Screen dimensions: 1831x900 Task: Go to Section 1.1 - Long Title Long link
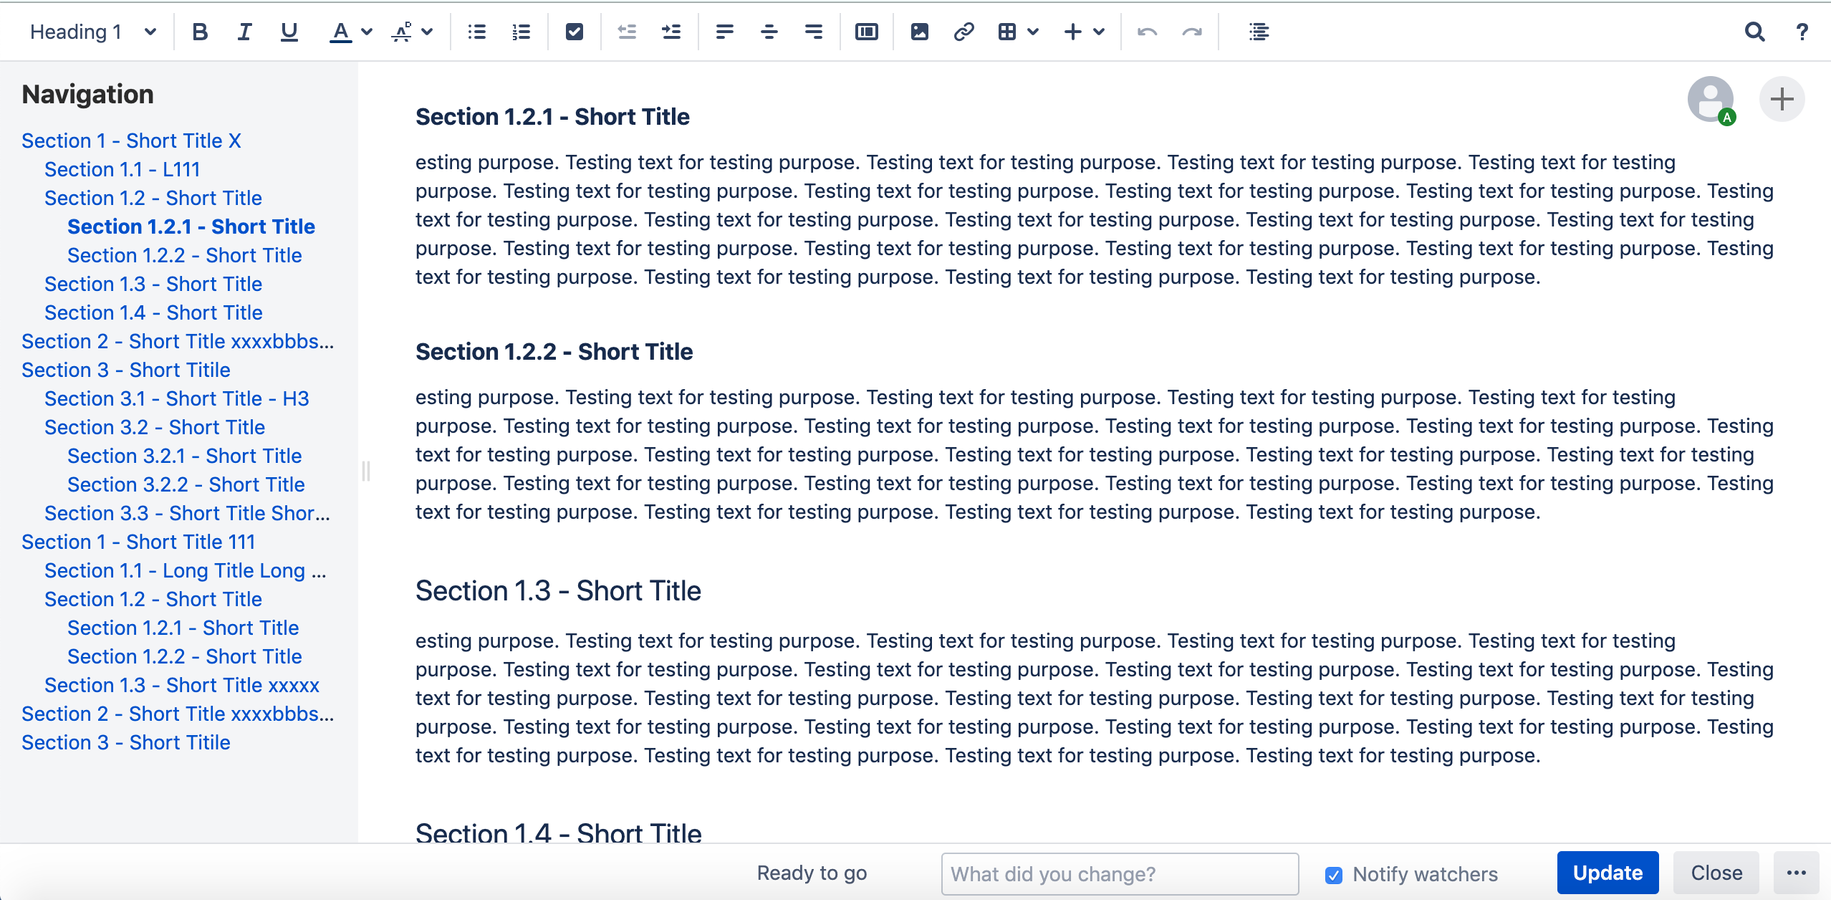[x=185, y=571]
